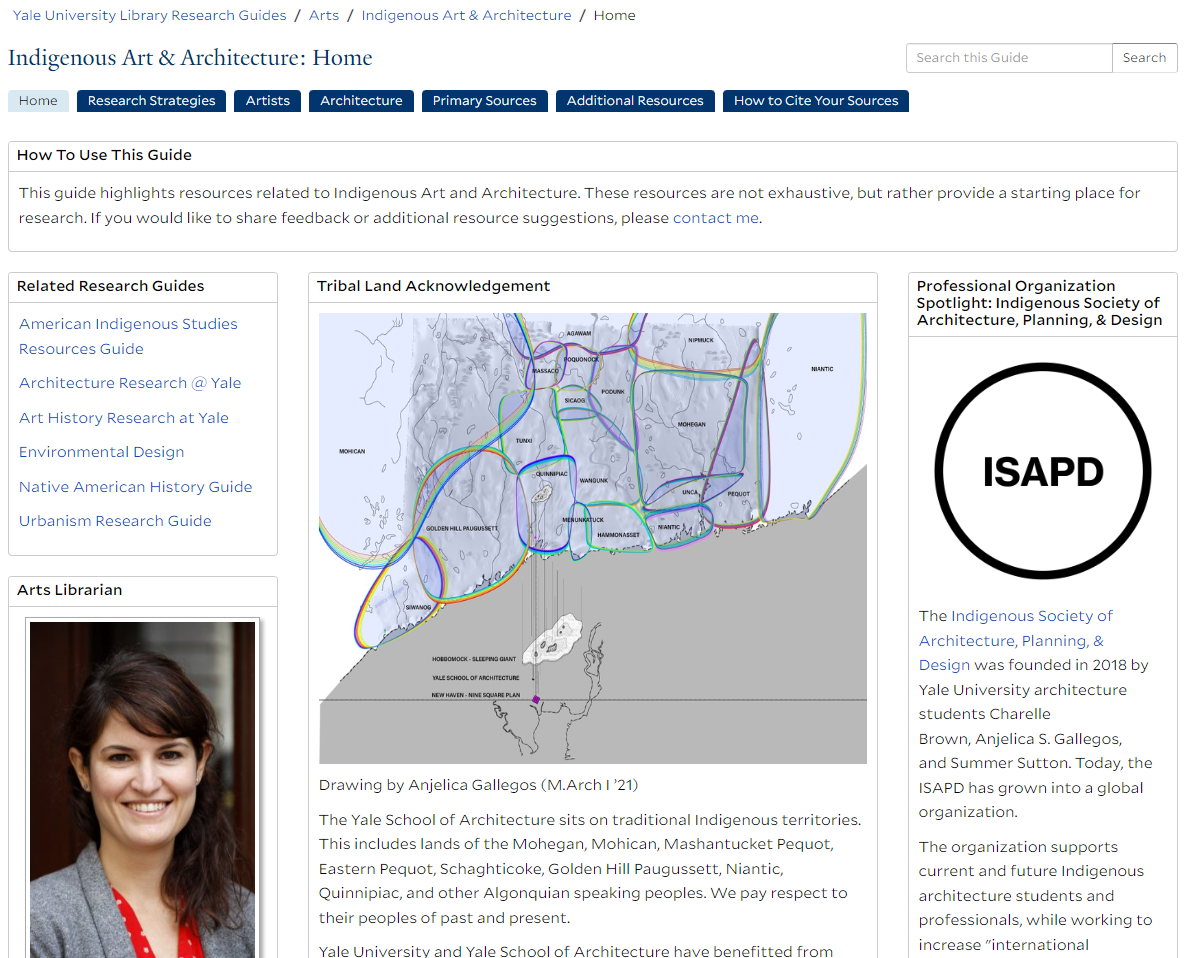Click the Drawing by Anjelica Gallegos caption
Image resolution: width=1187 pixels, height=958 pixels.
[x=478, y=785]
